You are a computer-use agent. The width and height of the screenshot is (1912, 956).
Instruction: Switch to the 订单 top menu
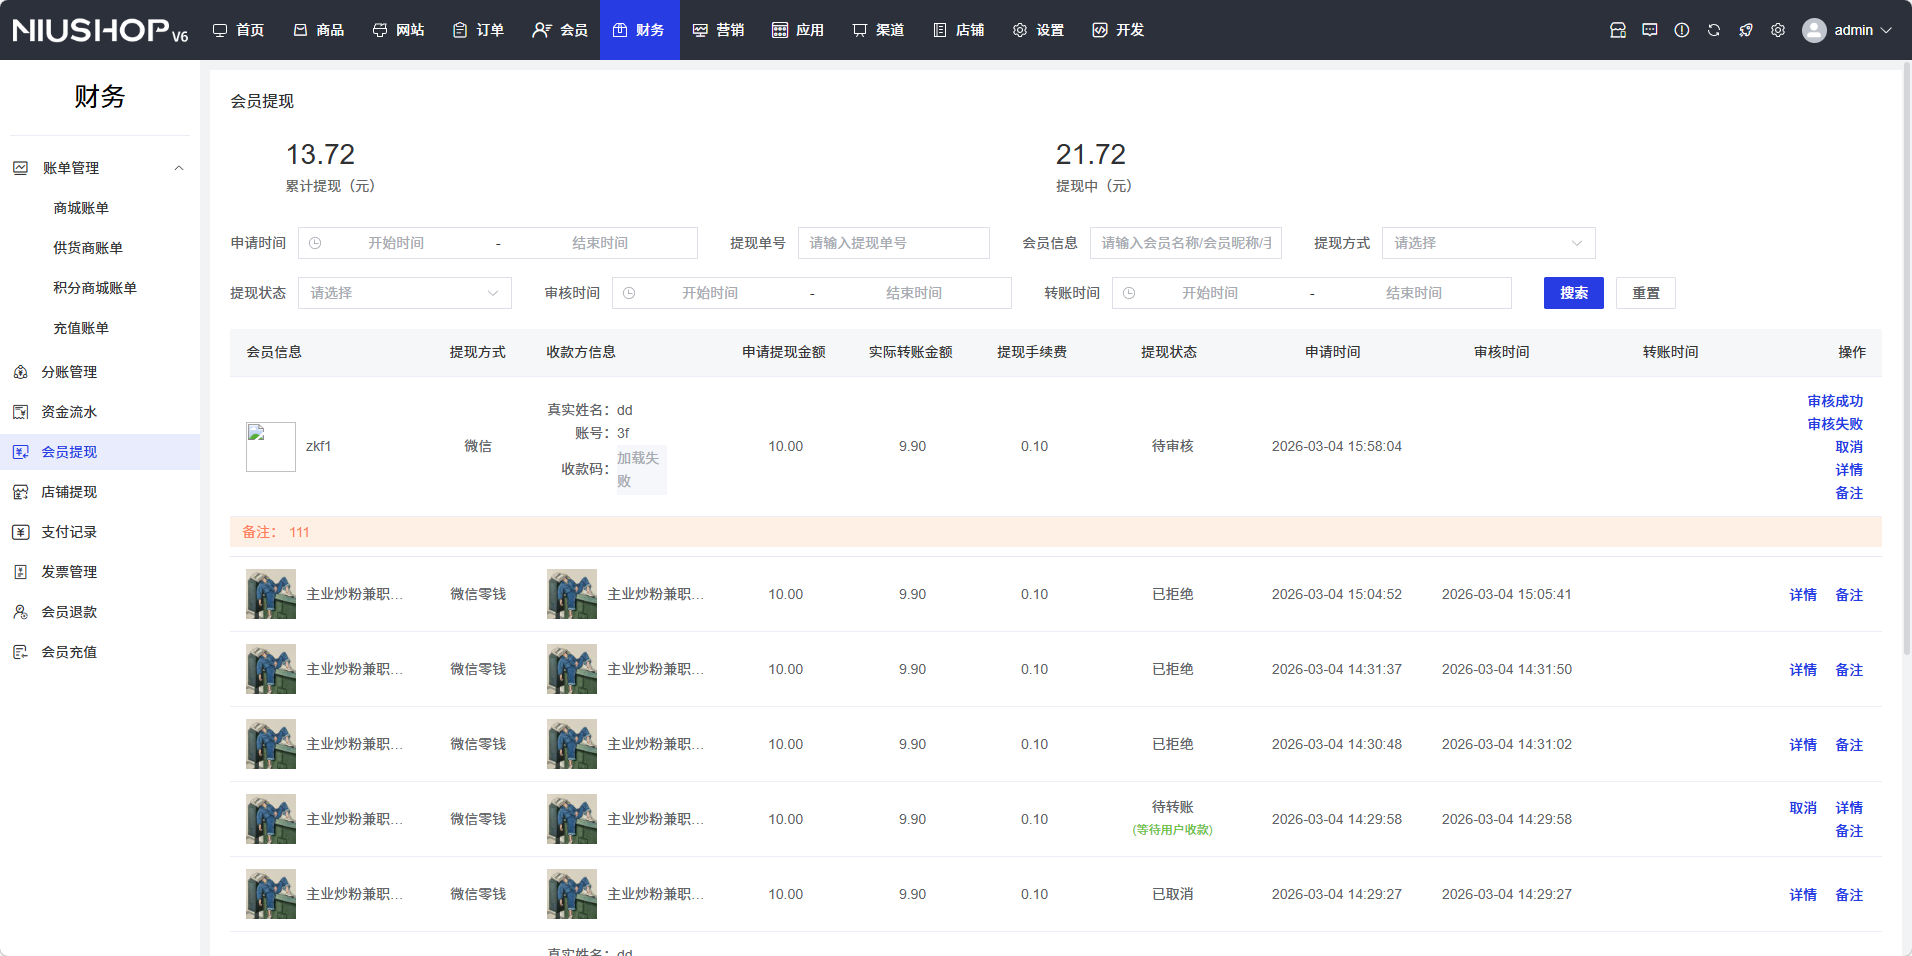tap(478, 30)
